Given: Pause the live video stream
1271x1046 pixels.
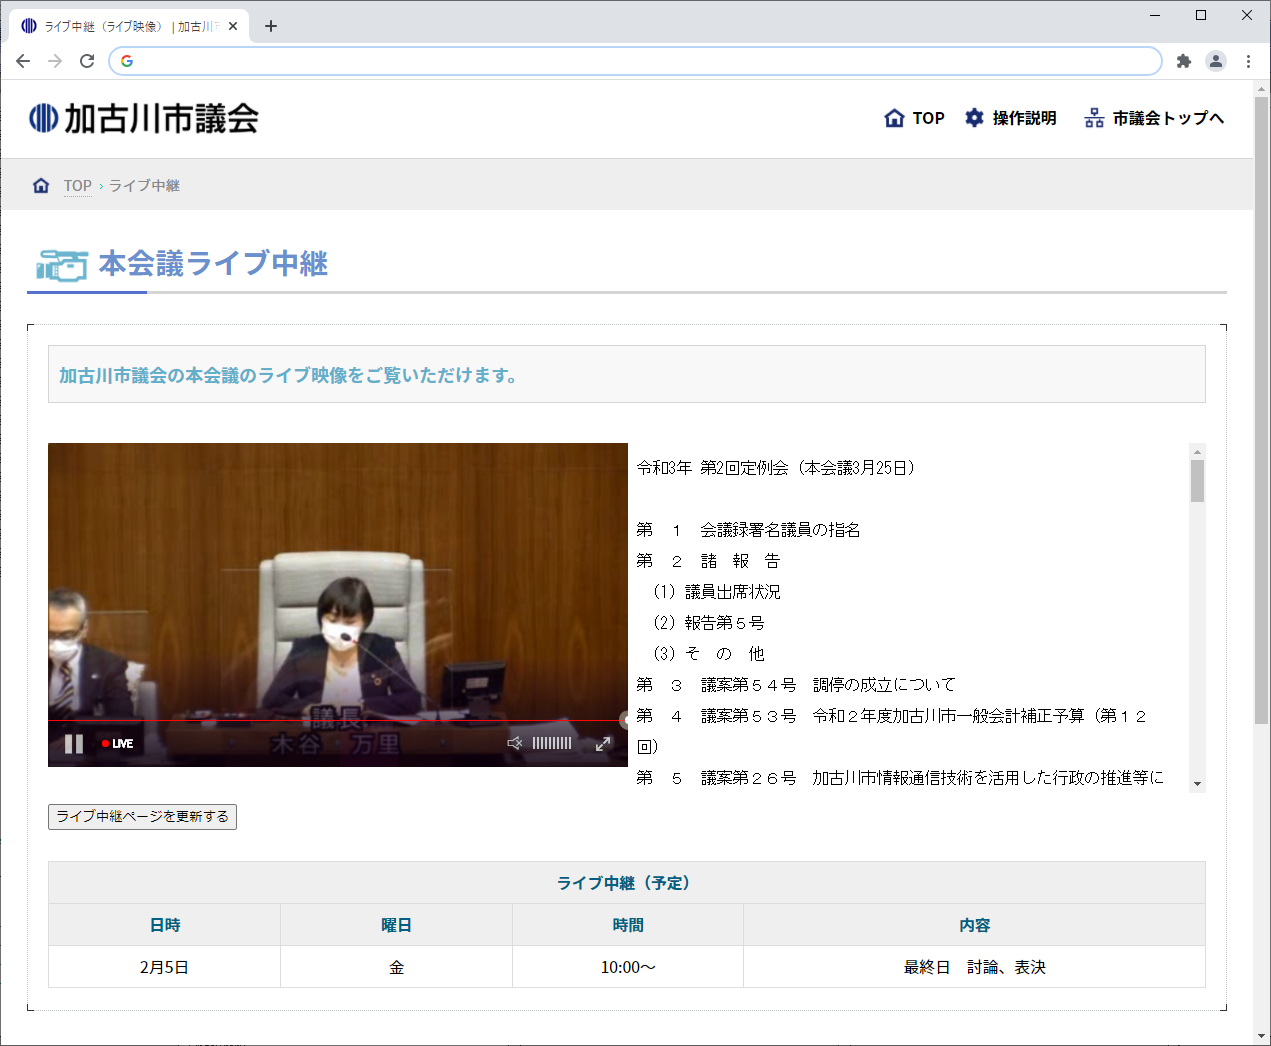Looking at the screenshot, I should [x=74, y=744].
